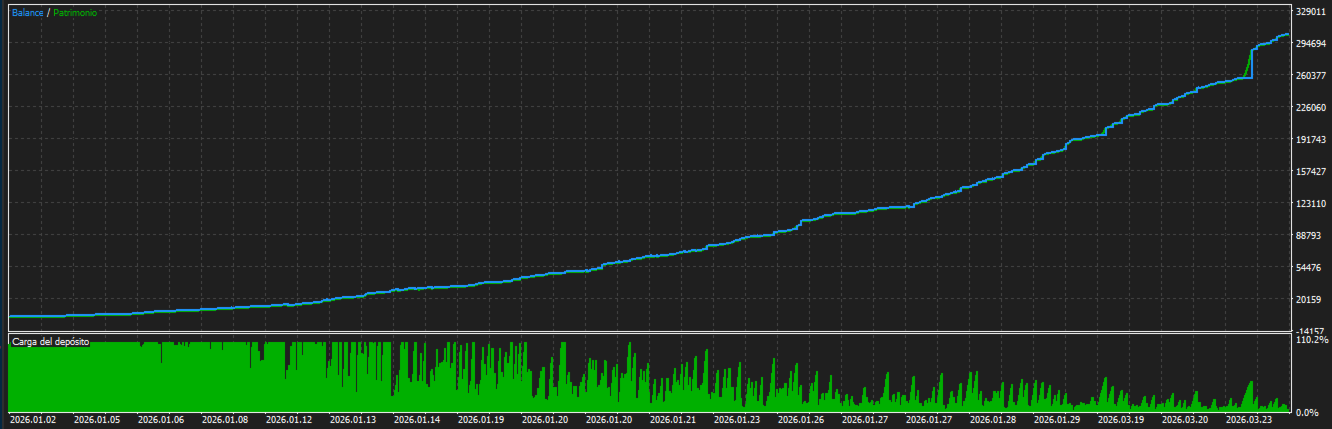1332x429 pixels.
Task: Select the 191743 axis value
Action: pyautogui.click(x=1309, y=140)
